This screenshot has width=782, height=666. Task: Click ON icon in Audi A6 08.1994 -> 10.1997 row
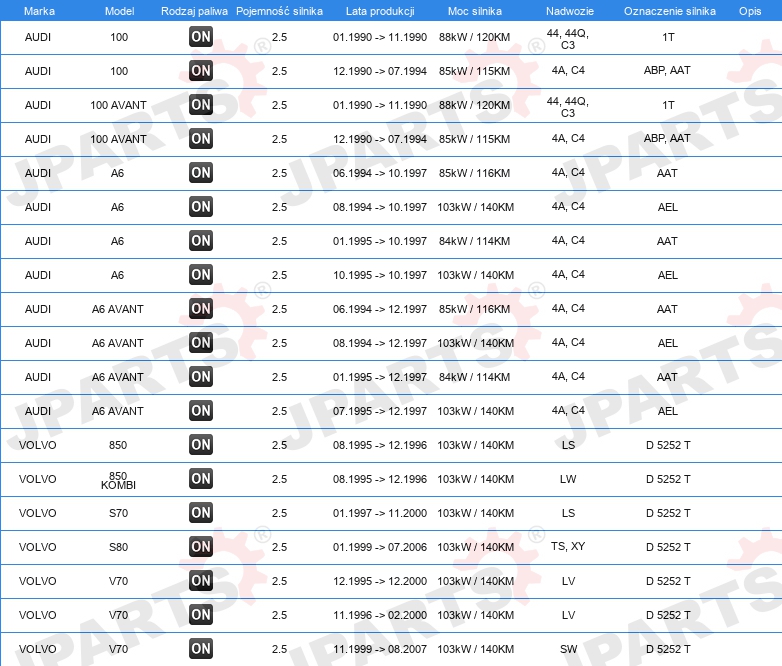point(201,207)
